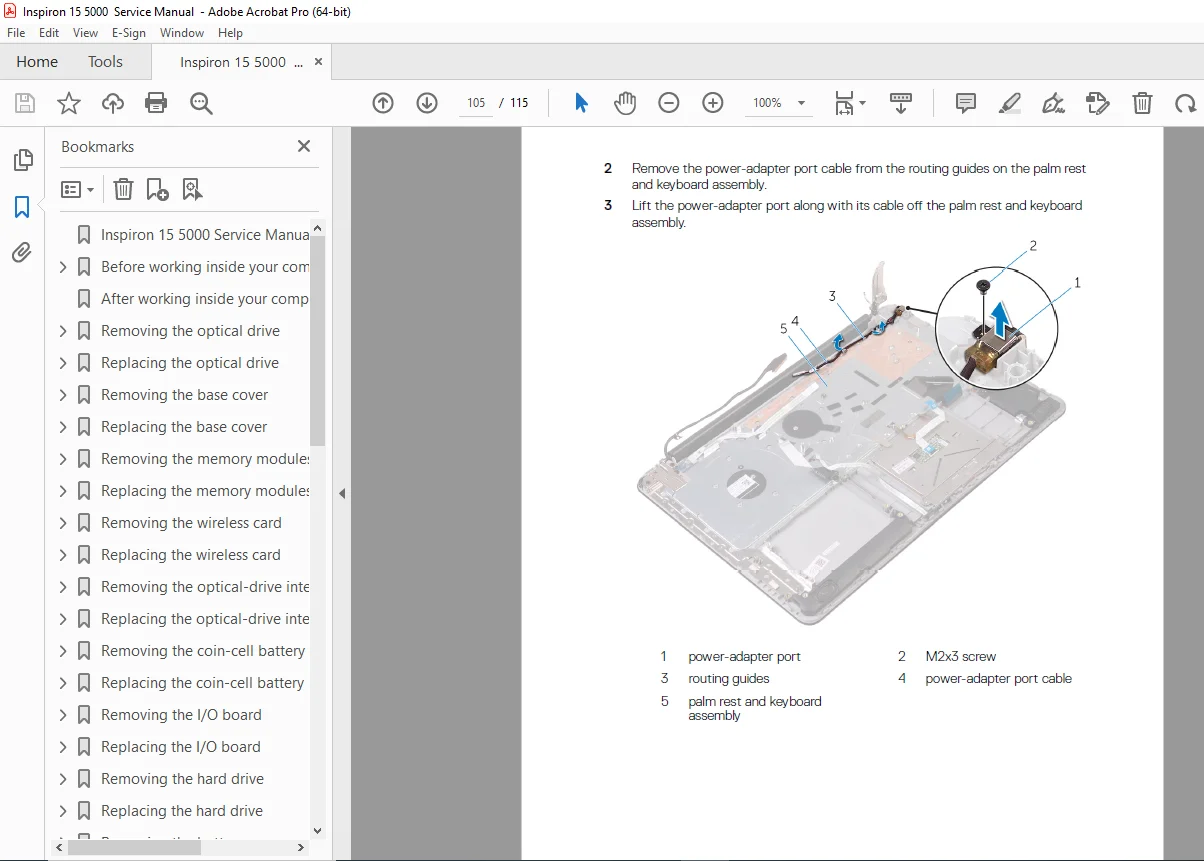1204x861 pixels.
Task: Click the Delete trash toolbar icon
Action: (1142, 103)
